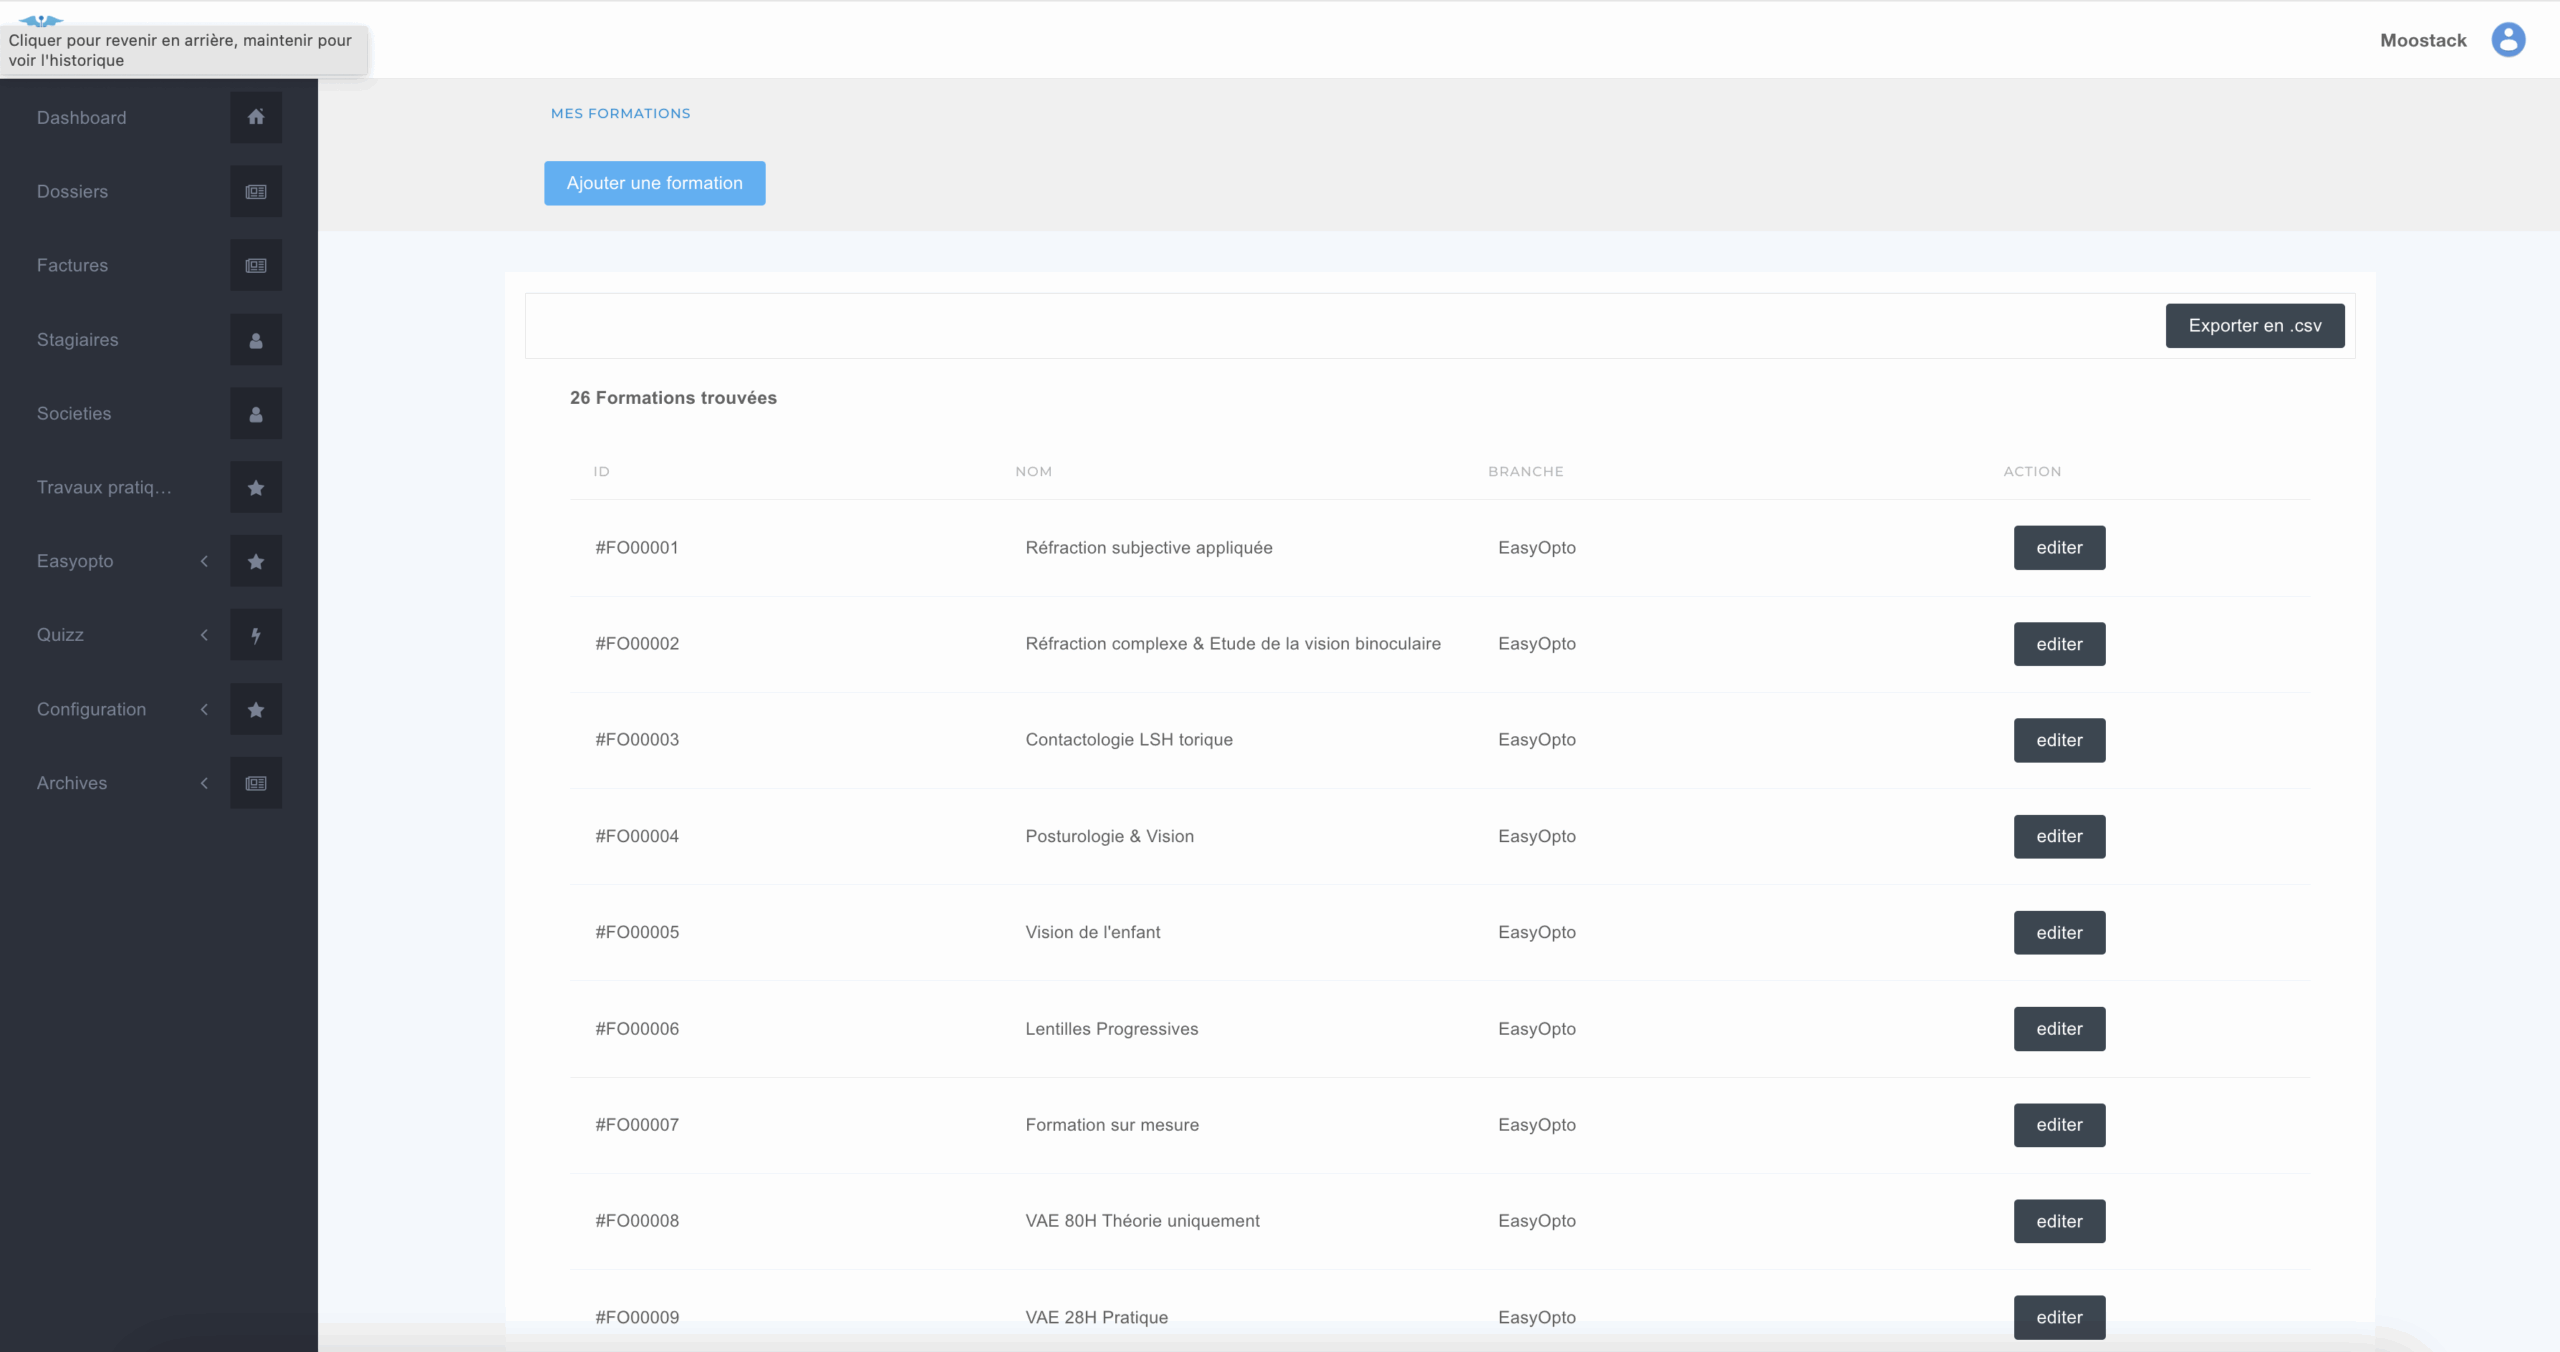Select Easyopto menu label
The image size is (2560, 1352).
click(x=75, y=561)
